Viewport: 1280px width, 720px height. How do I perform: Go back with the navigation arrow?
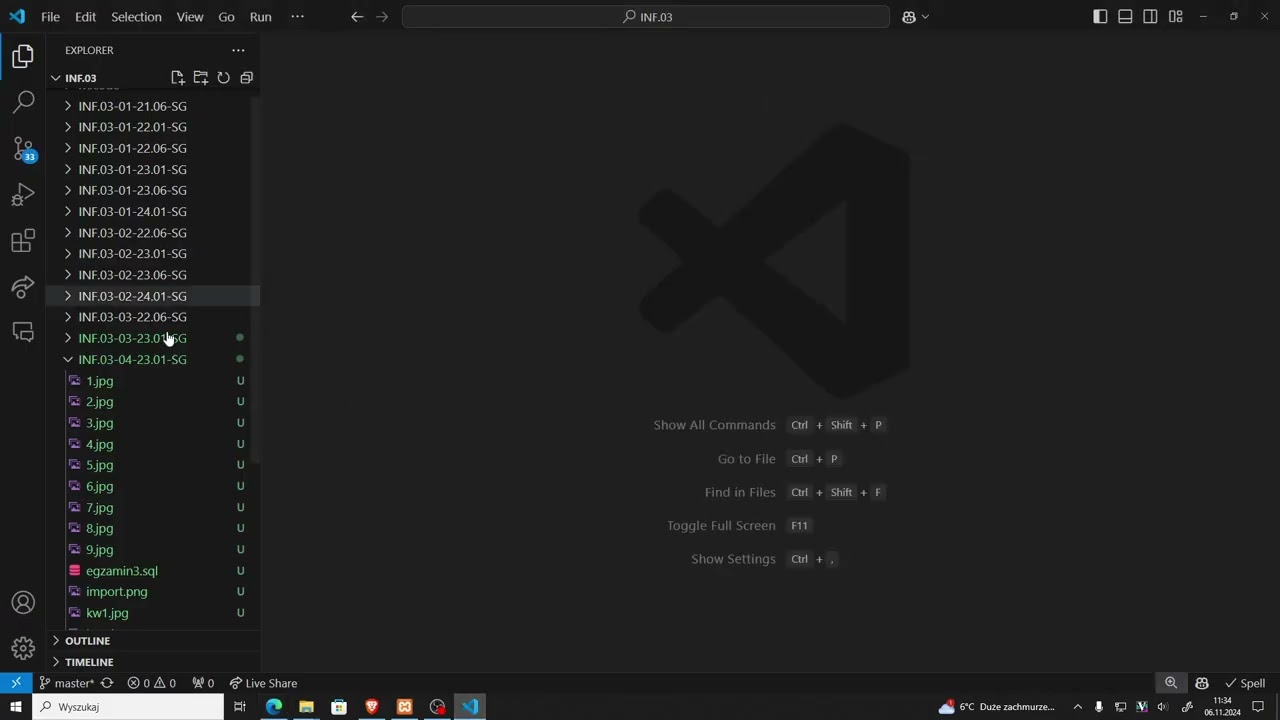click(x=357, y=17)
